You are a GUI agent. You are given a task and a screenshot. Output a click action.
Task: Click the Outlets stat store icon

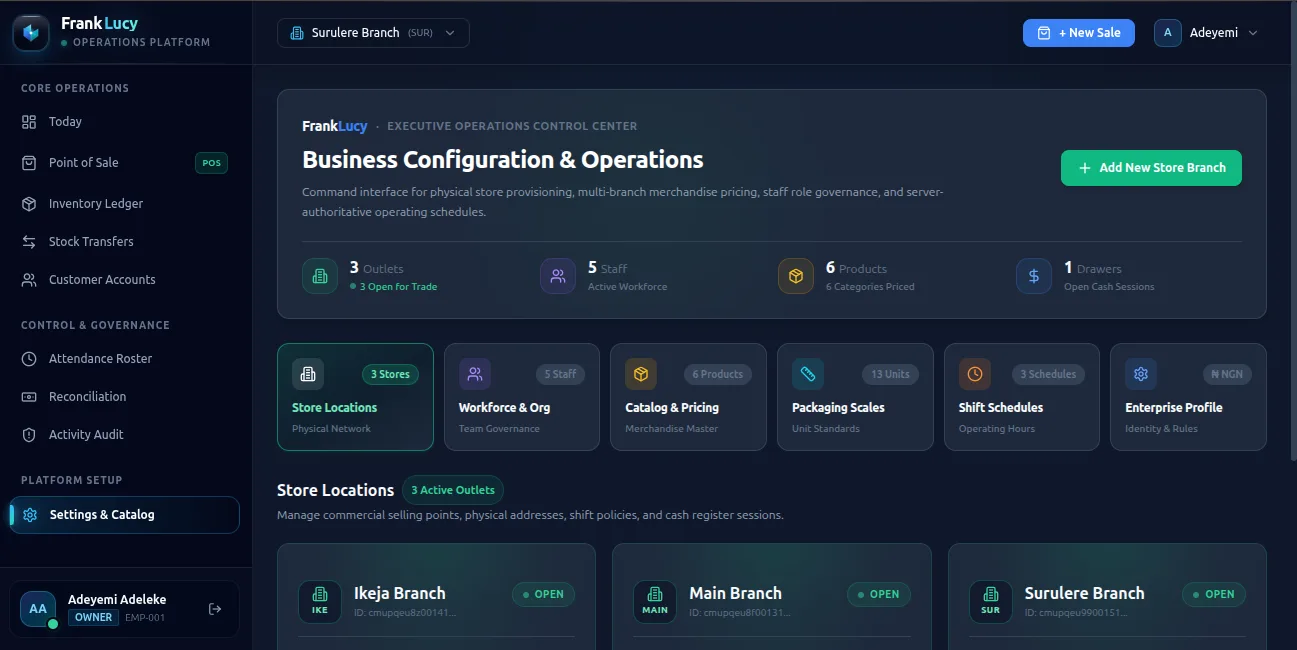click(x=320, y=276)
